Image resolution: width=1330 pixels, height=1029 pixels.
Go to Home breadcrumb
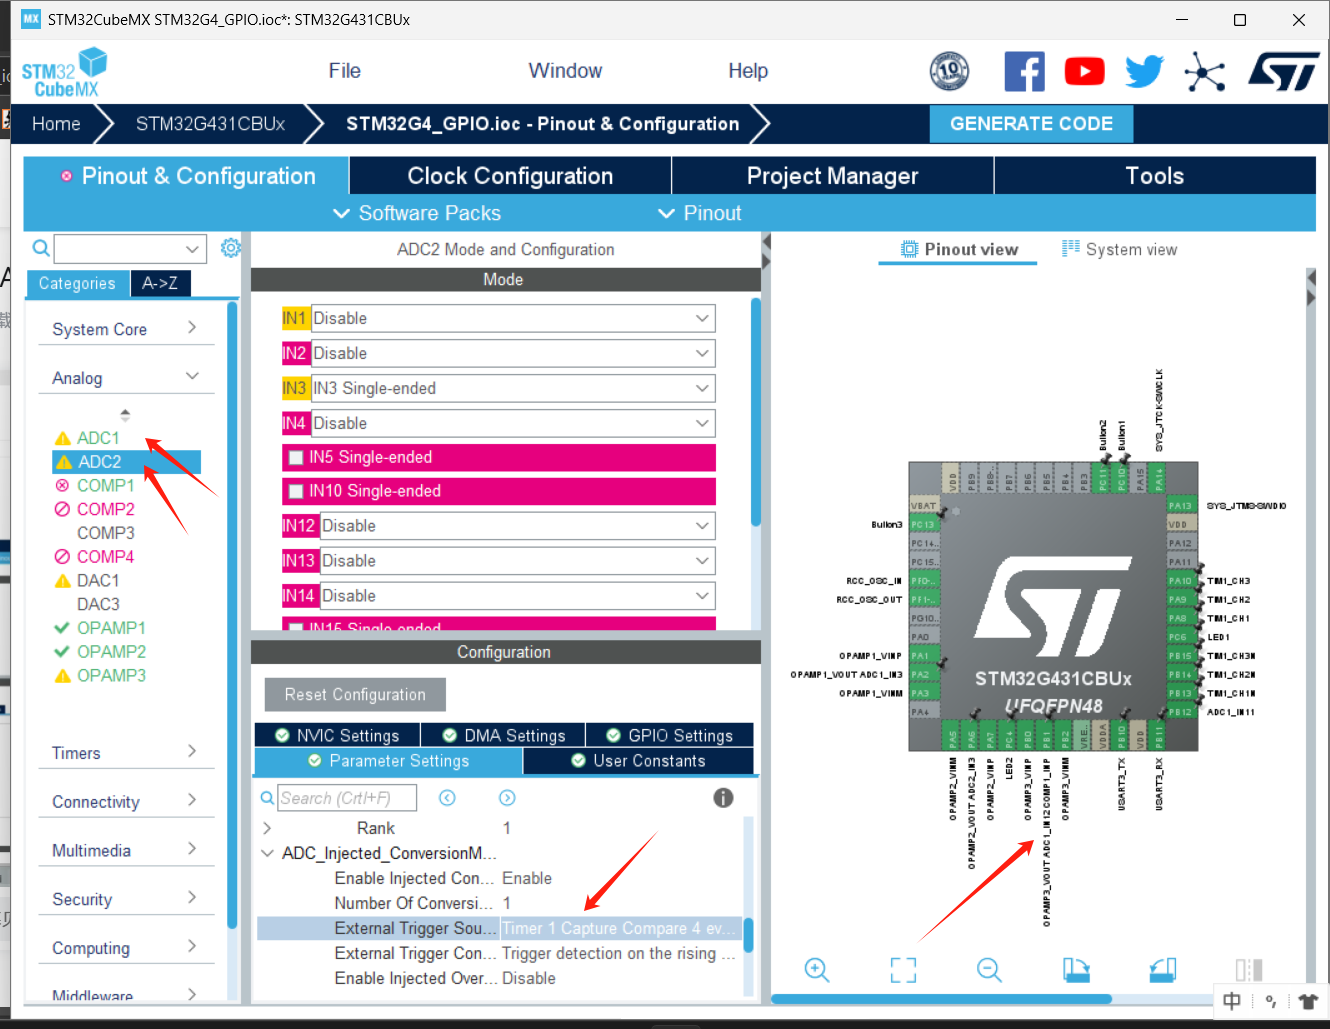pos(56,124)
